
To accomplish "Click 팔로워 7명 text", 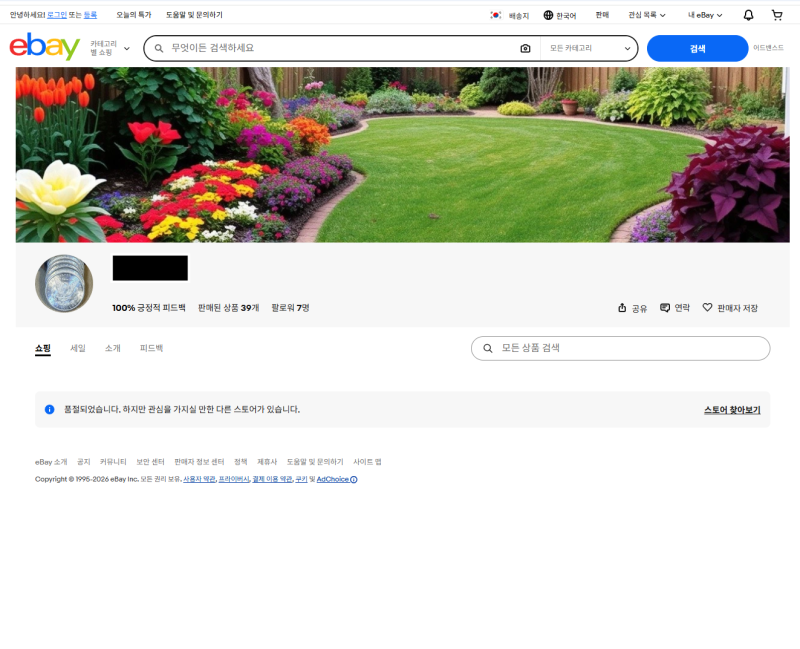I will click(x=290, y=308).
